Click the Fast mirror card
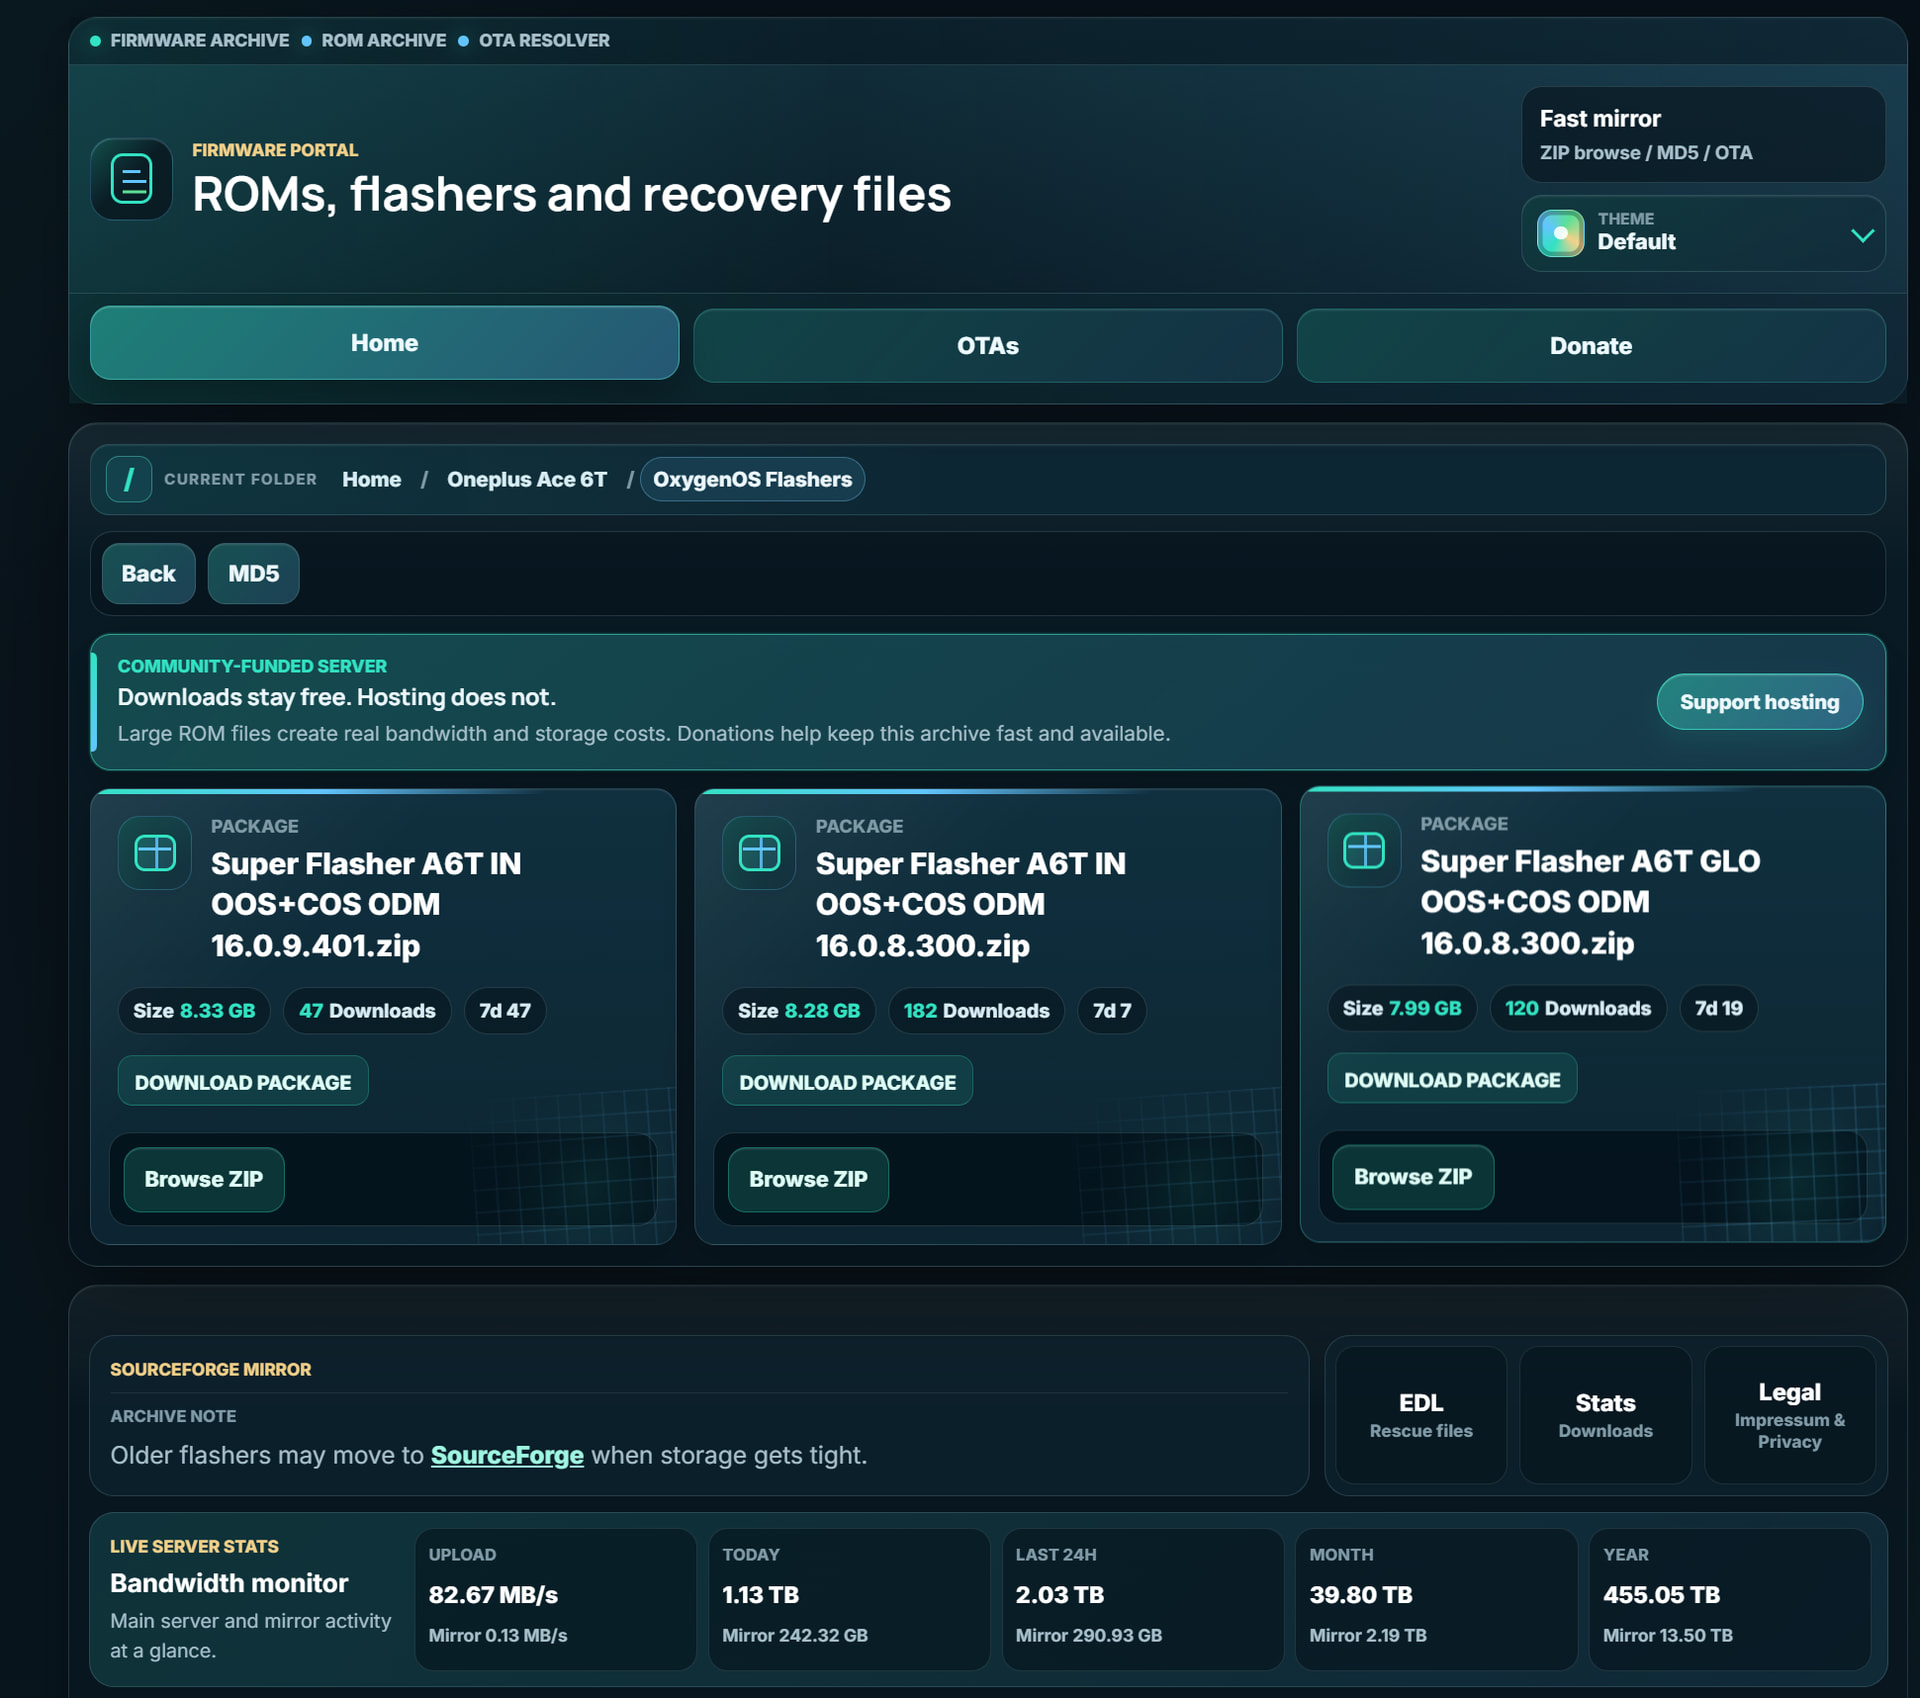Image resolution: width=1920 pixels, height=1698 pixels. click(1703, 135)
